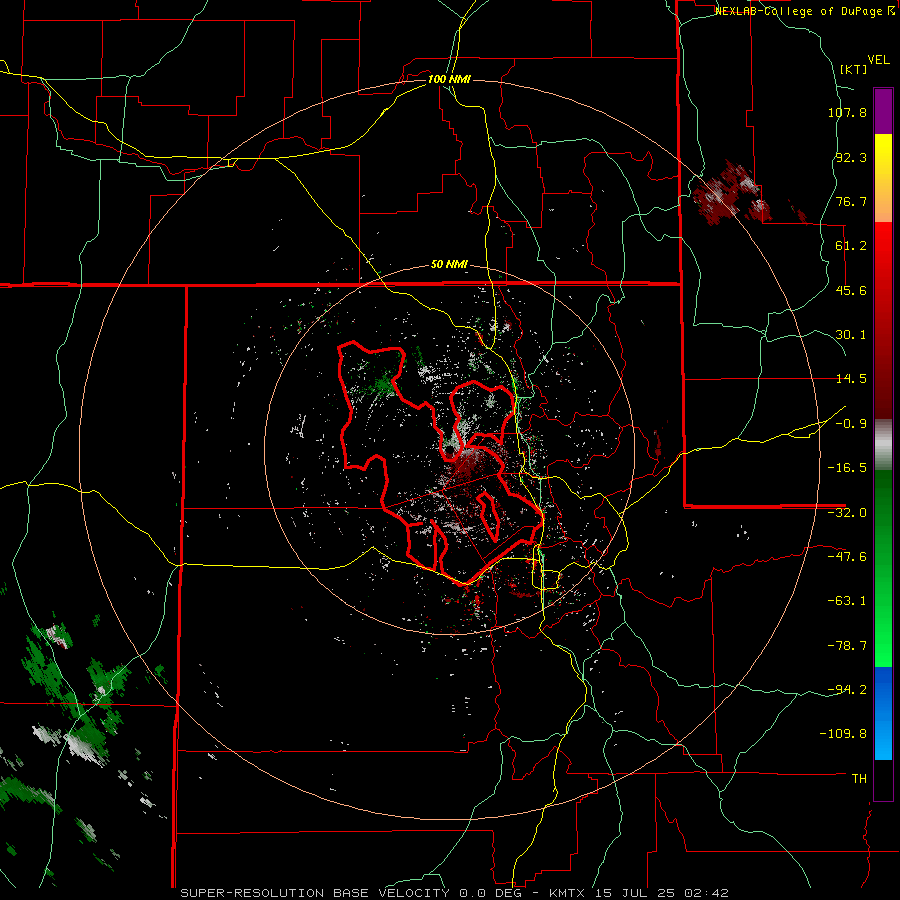This screenshot has width=900, height=900.
Task: Click the [KT] units label
Action: click(x=854, y=69)
